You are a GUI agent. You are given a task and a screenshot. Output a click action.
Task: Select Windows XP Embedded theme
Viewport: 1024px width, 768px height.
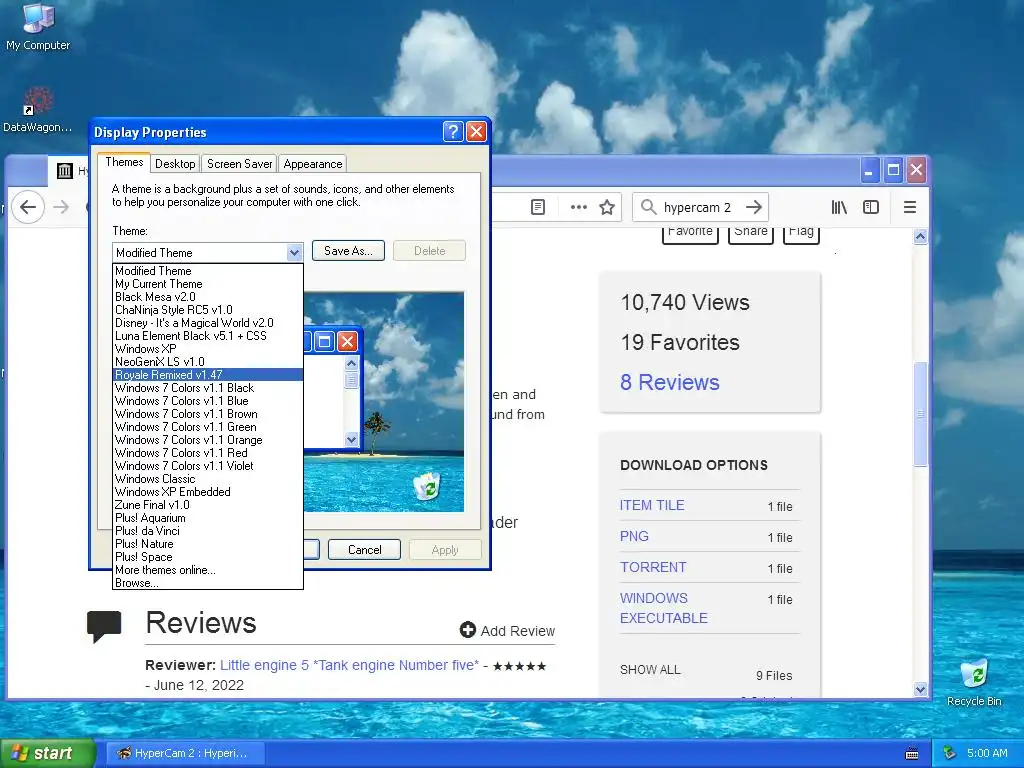[208, 492]
